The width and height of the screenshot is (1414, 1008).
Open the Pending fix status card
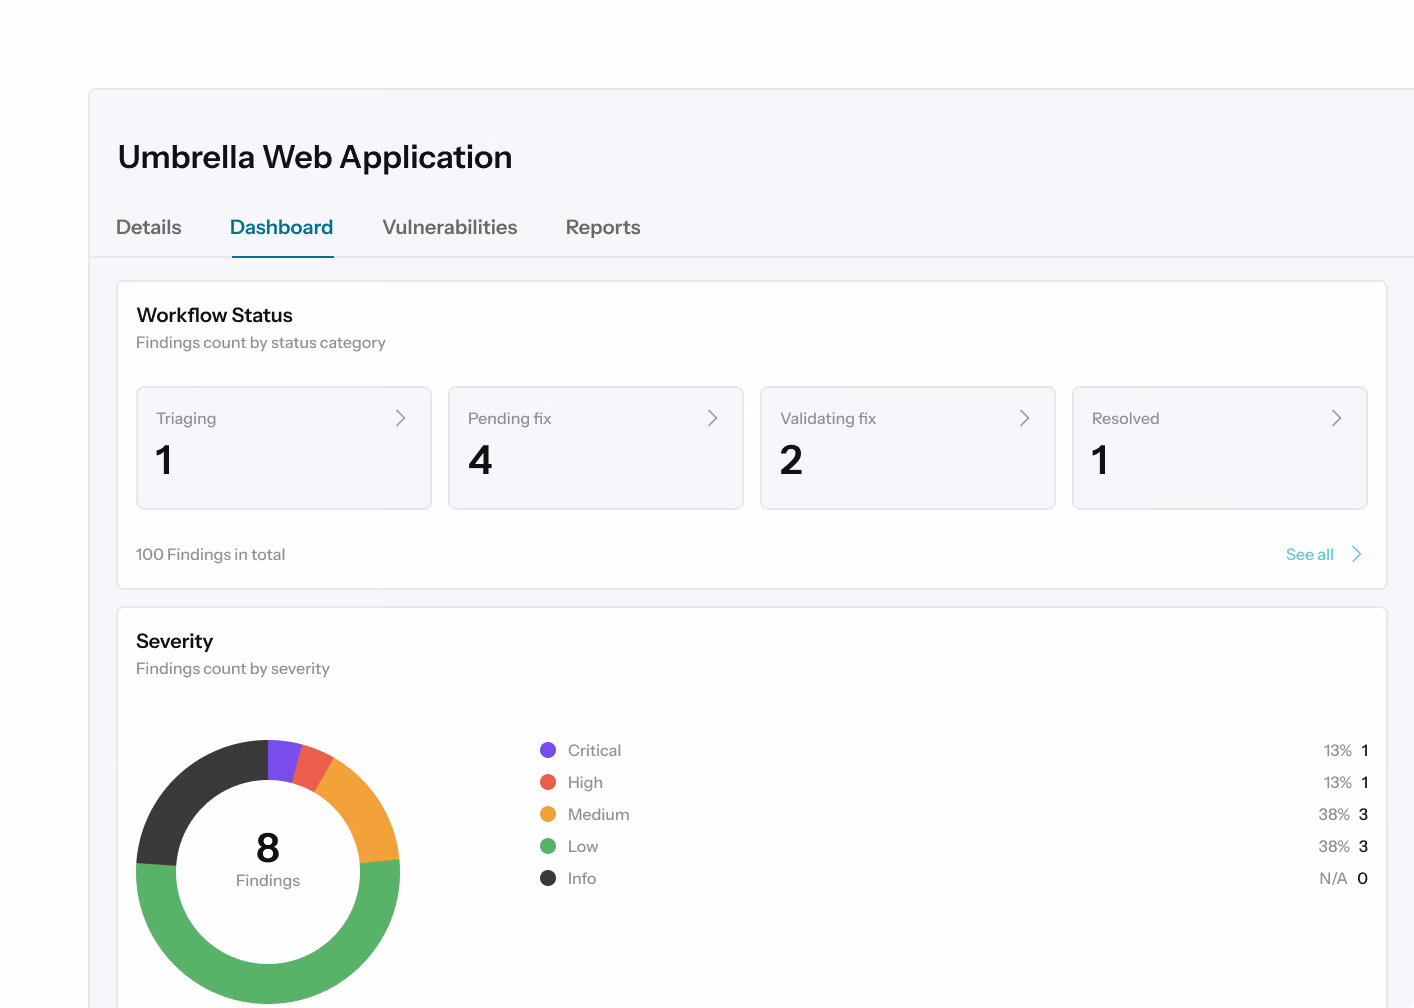click(596, 448)
